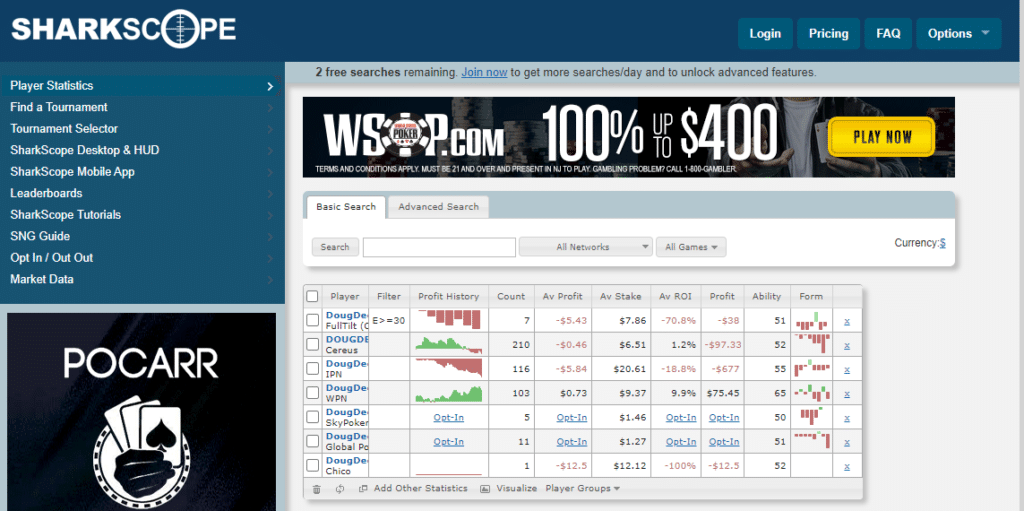This screenshot has width=1024, height=511.
Task: Click the Form chart in the FullTilt row
Action: 812,321
